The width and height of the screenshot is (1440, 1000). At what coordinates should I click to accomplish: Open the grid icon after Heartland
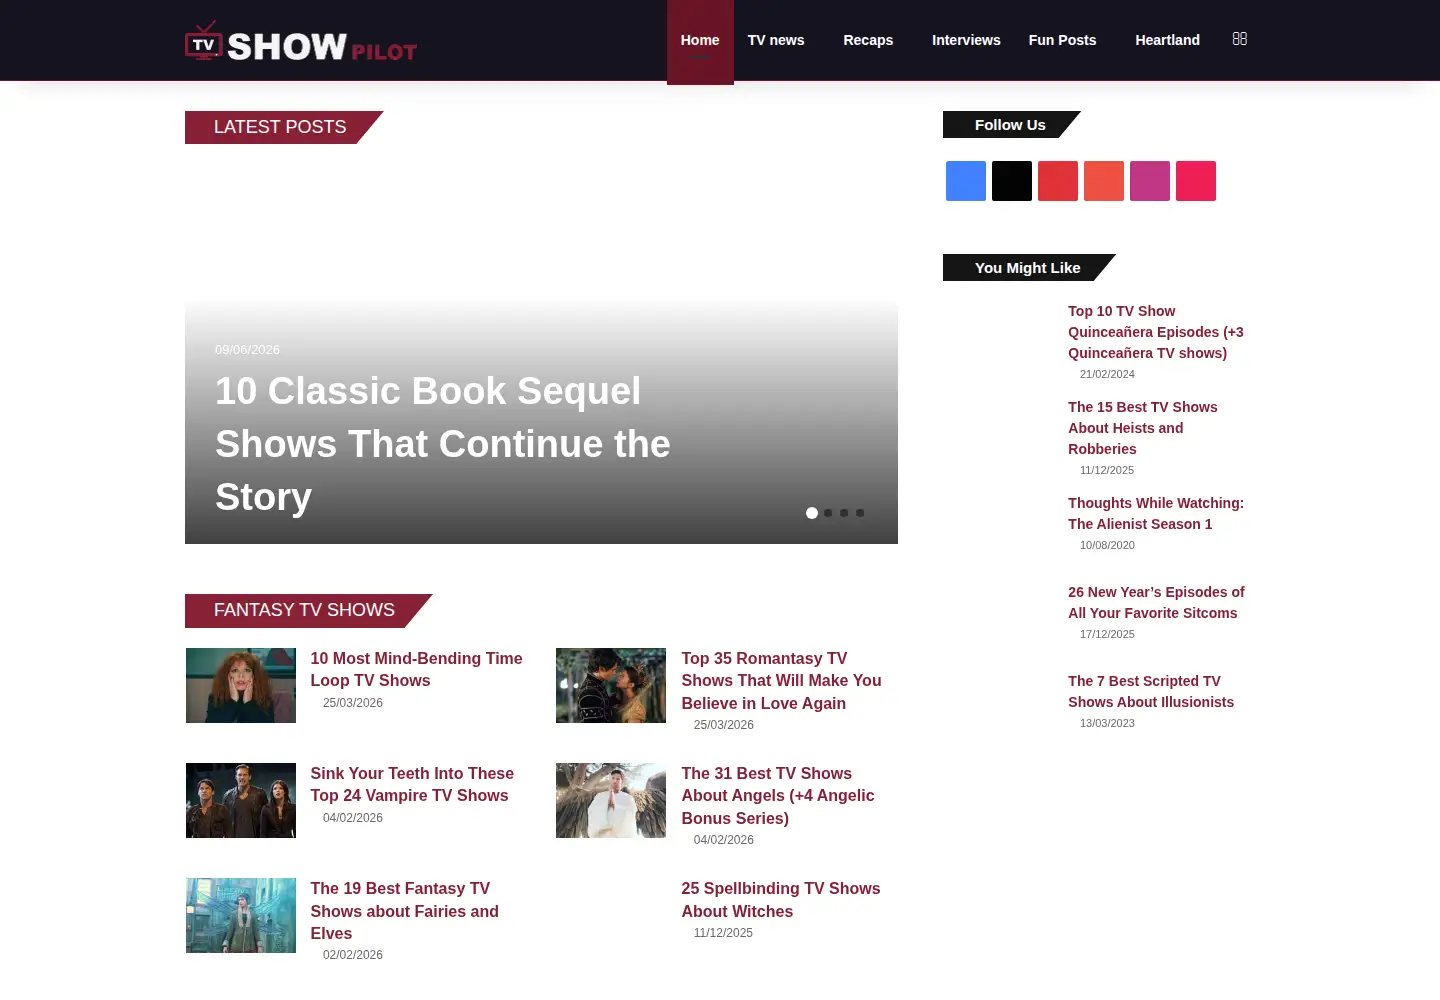(x=1240, y=39)
